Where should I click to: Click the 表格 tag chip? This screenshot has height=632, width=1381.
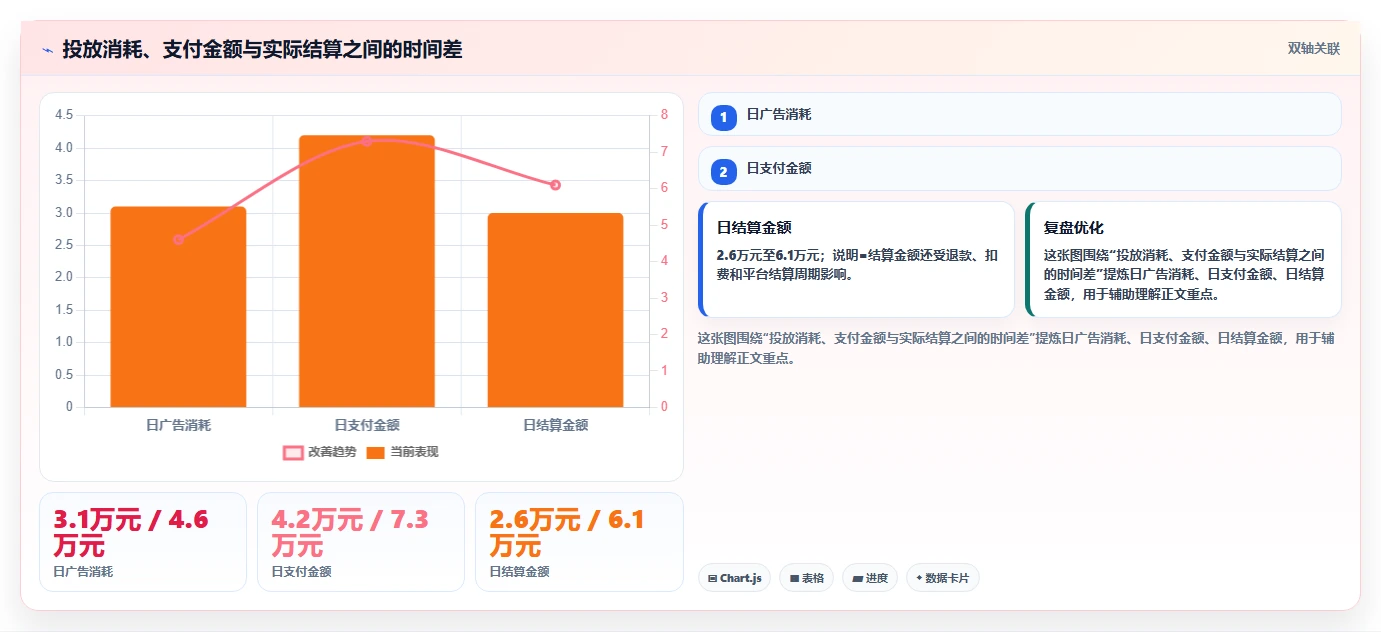coord(806,578)
